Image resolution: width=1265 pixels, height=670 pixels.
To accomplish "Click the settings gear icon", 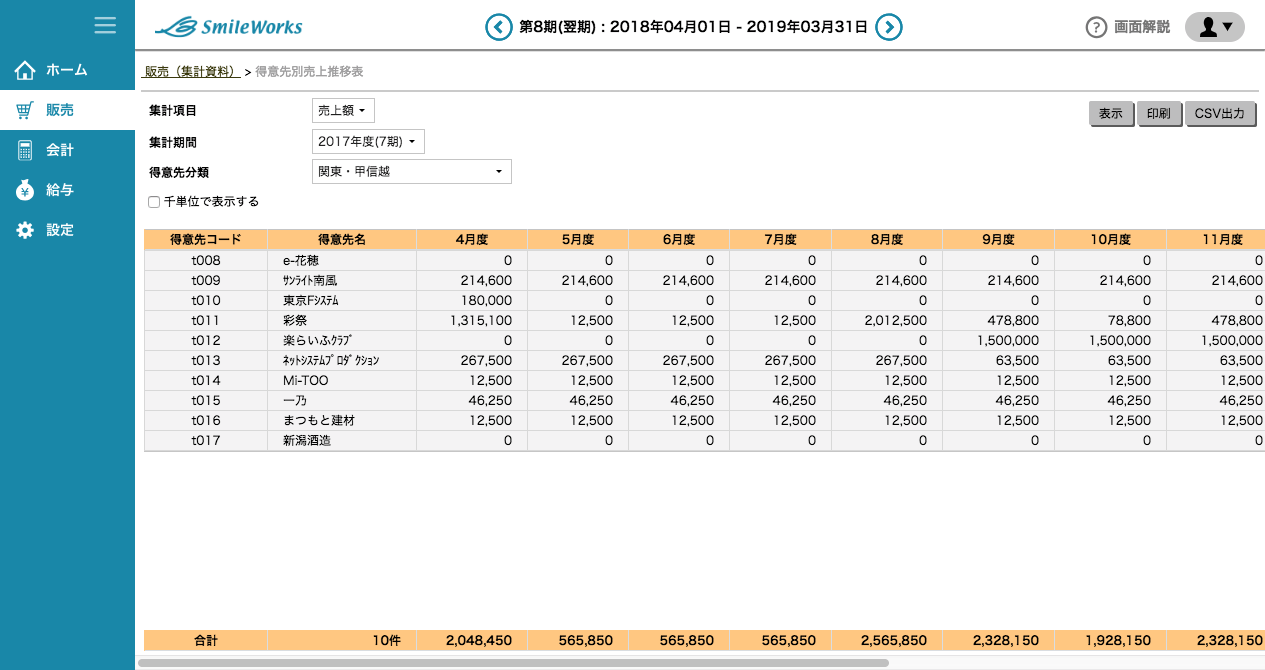I will [25, 230].
